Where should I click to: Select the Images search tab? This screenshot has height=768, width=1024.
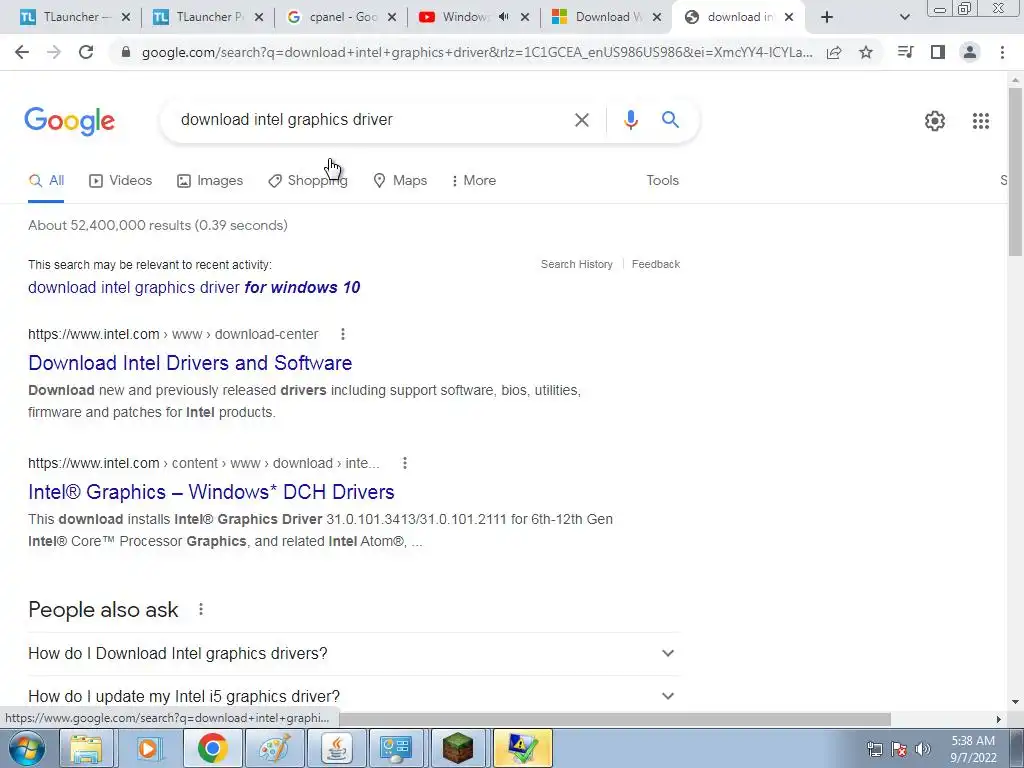pyautogui.click(x=210, y=181)
